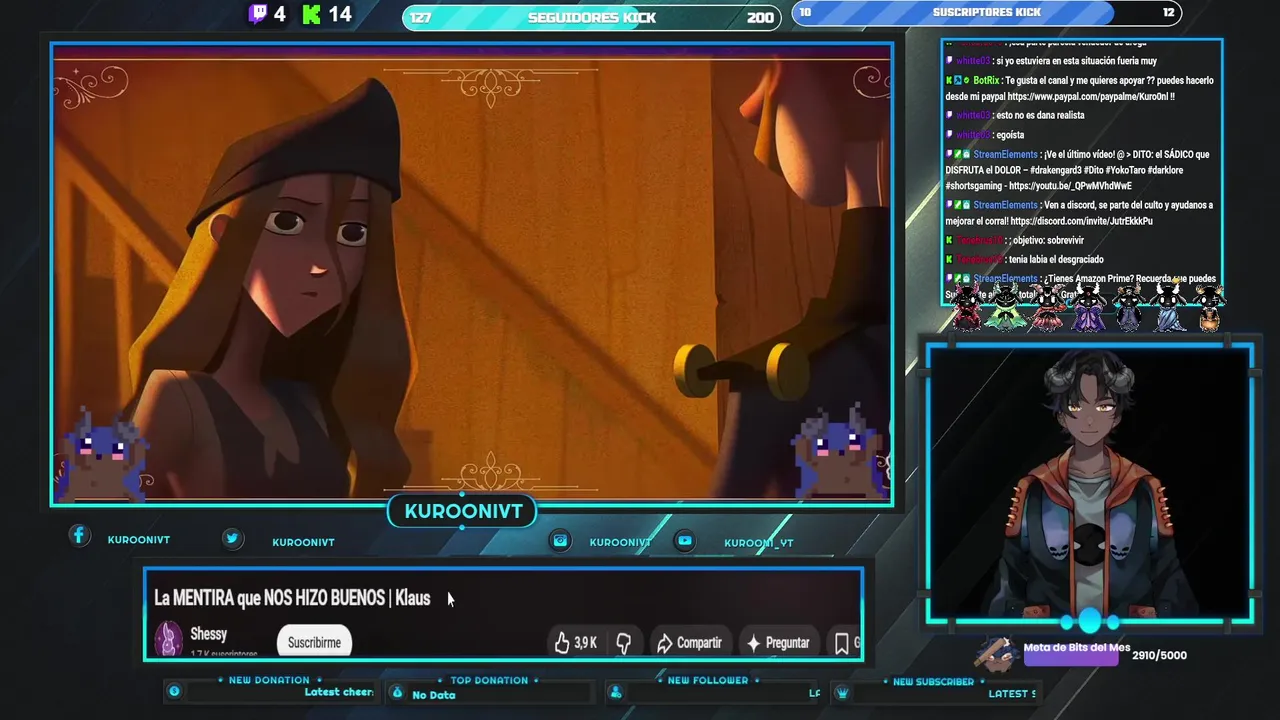Screen dimensions: 1280x720
Task: Click subscriber goal '12' in Suscriptores bar
Action: (x=1168, y=12)
